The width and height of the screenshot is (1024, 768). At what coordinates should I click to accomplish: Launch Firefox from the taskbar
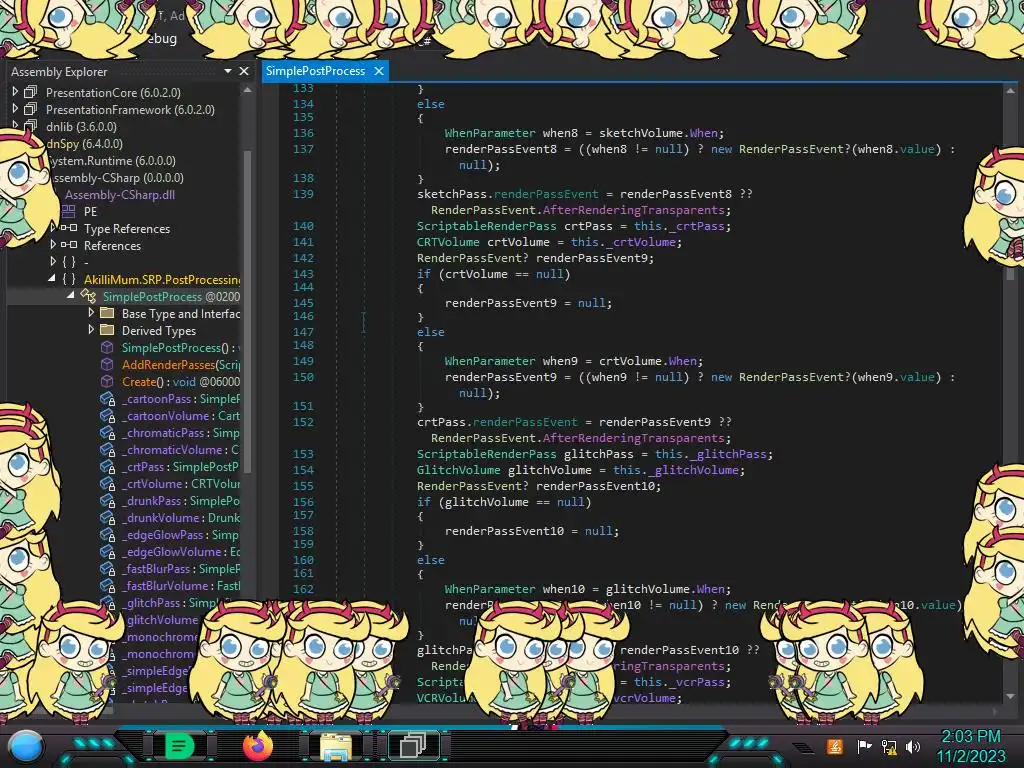(x=258, y=746)
